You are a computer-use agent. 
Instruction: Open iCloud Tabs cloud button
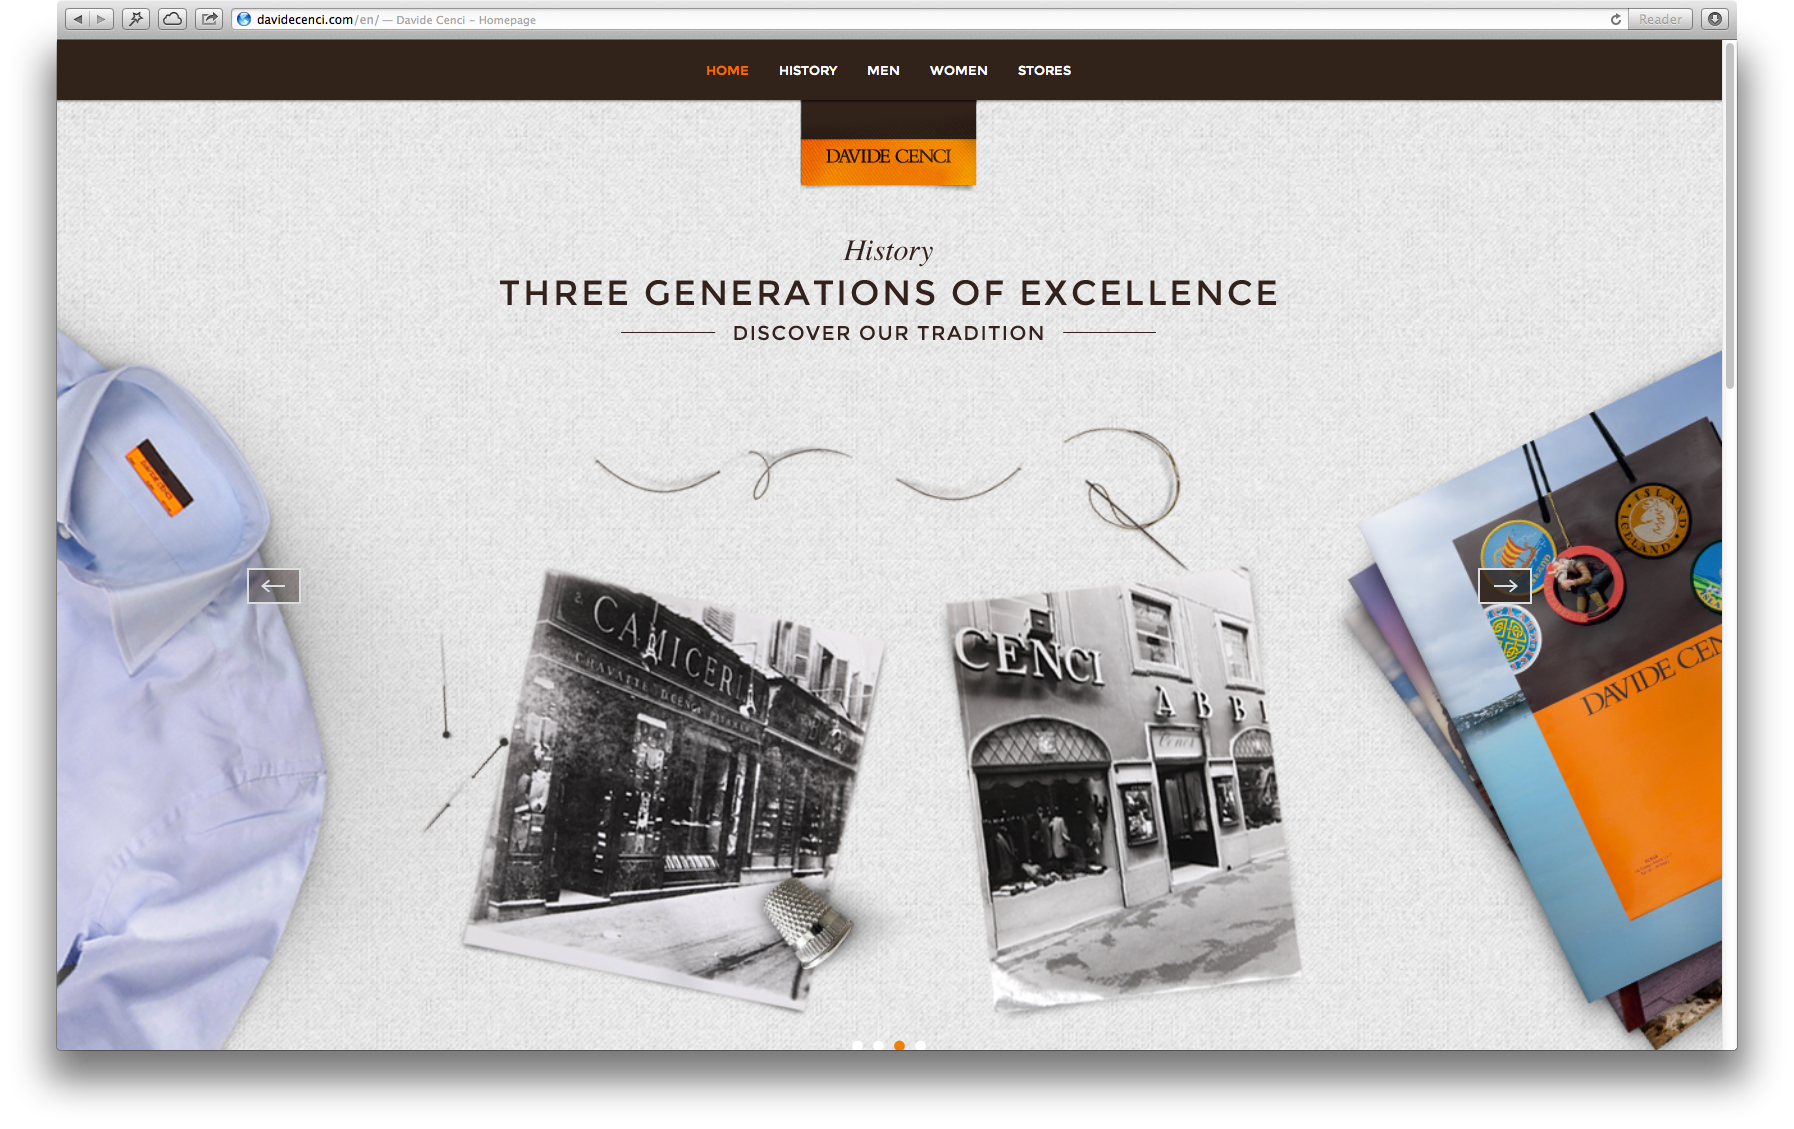coord(172,19)
